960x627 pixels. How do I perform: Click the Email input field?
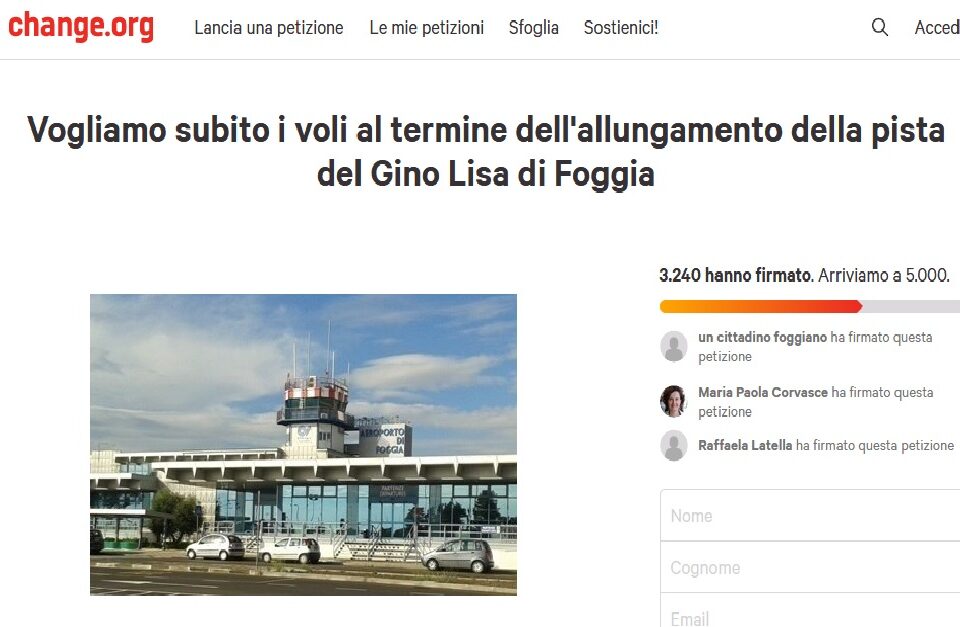(810, 612)
